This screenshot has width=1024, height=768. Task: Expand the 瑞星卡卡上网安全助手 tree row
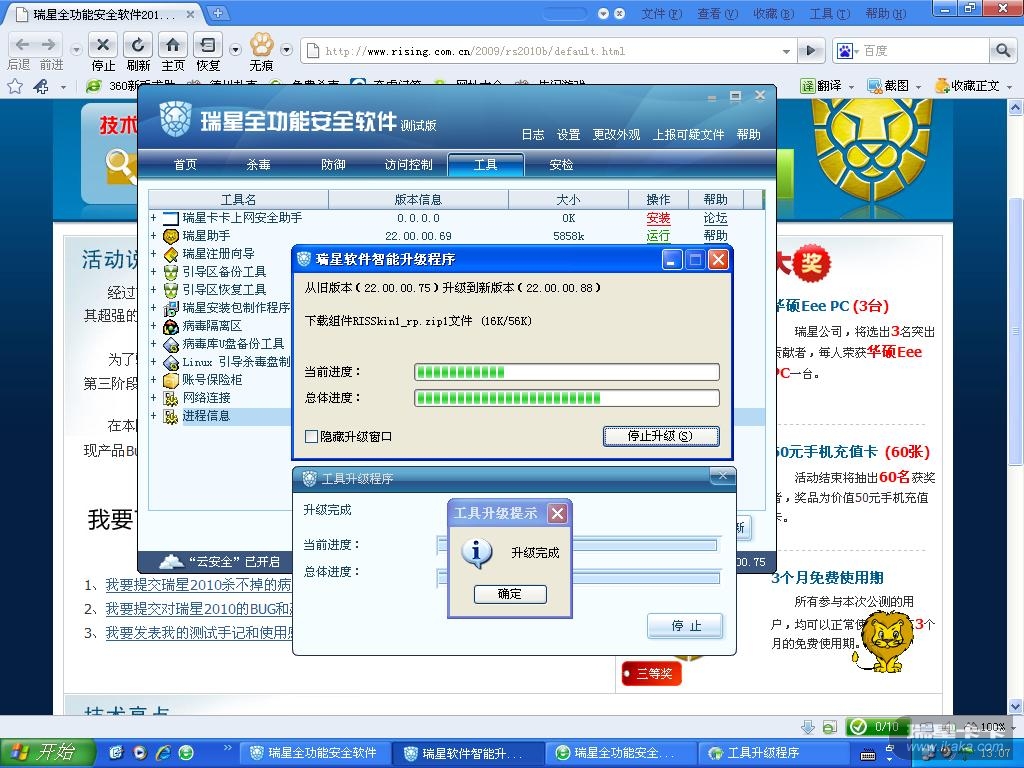(x=153, y=217)
